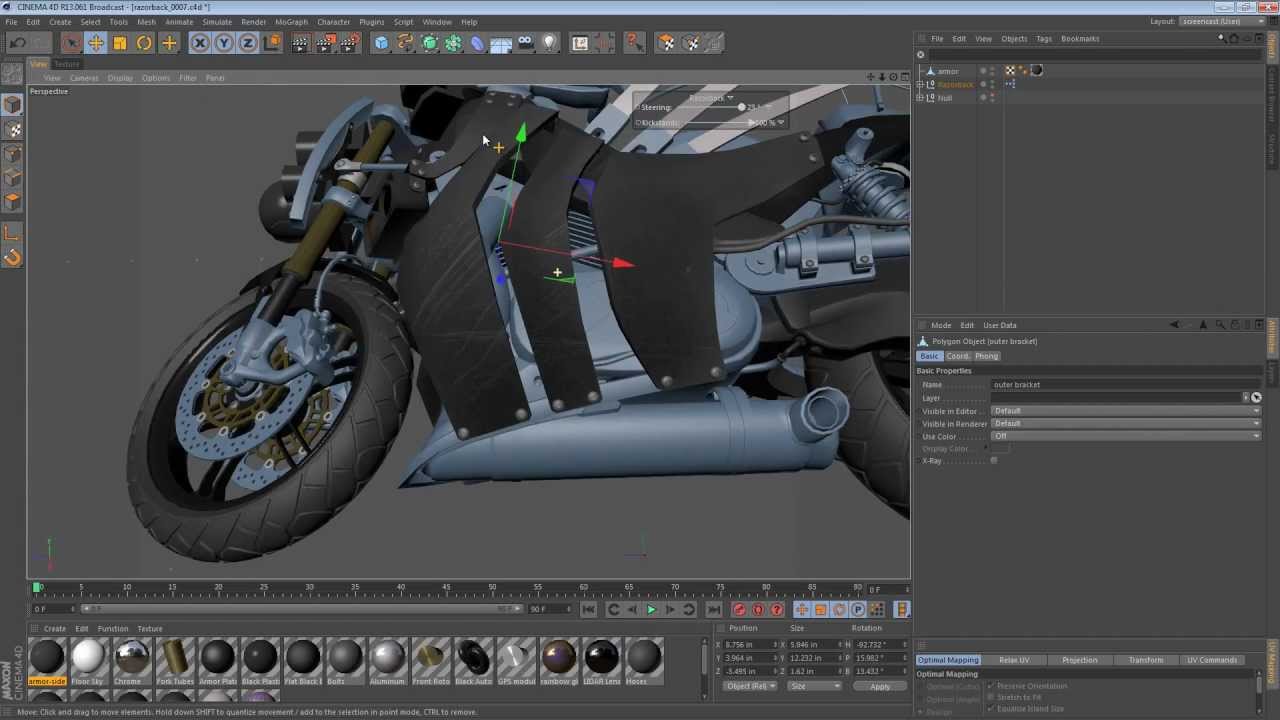Expand the Razorback object hierarchy
Viewport: 1280px width, 720px height.
920,85
